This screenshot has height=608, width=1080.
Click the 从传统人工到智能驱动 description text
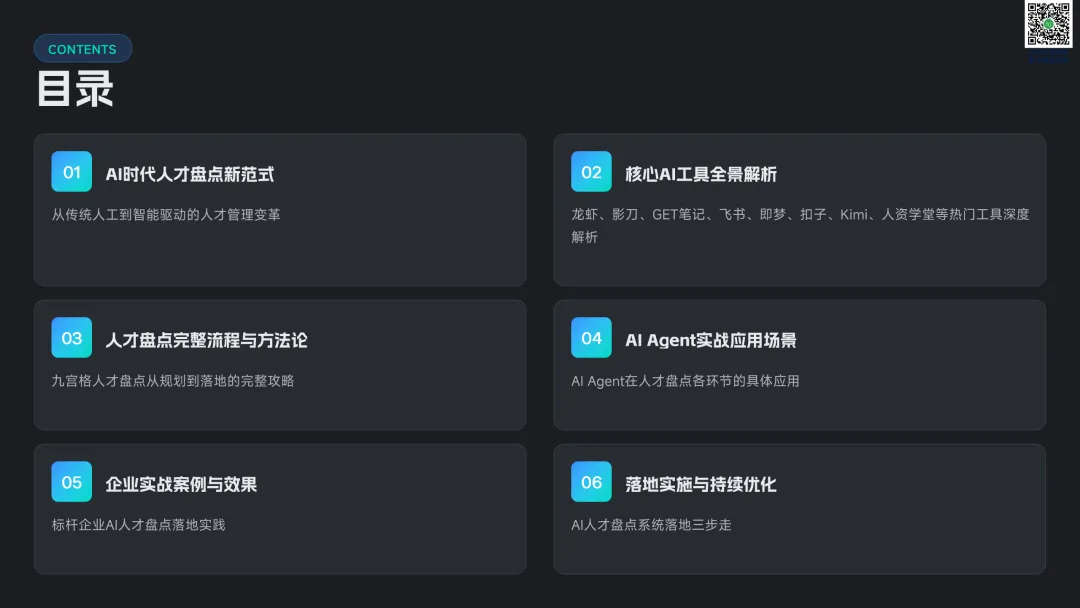pos(166,214)
